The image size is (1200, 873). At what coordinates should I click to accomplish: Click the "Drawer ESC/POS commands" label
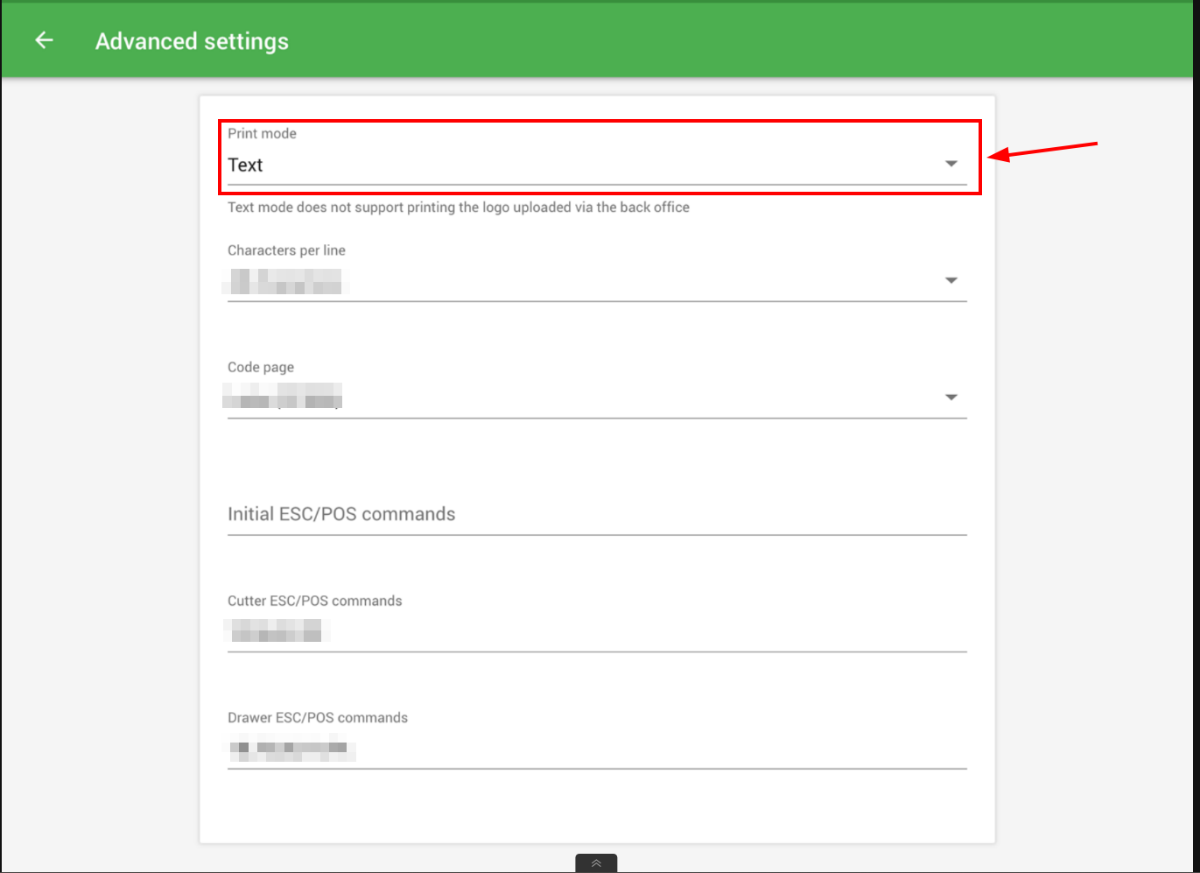[x=317, y=717]
